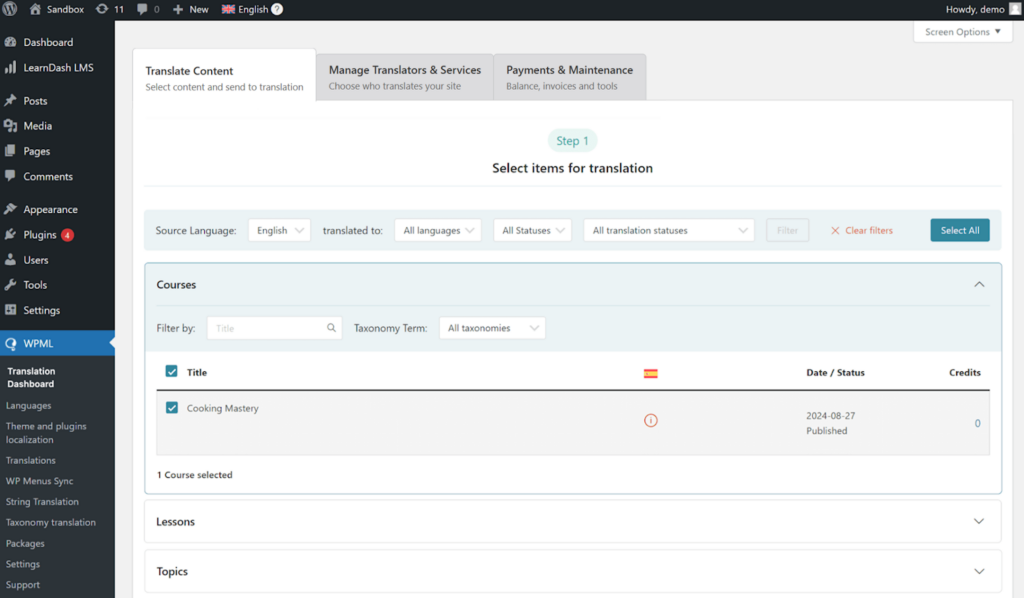Switch to Manage Translators & Services tab
The width and height of the screenshot is (1024, 598).
(405, 77)
